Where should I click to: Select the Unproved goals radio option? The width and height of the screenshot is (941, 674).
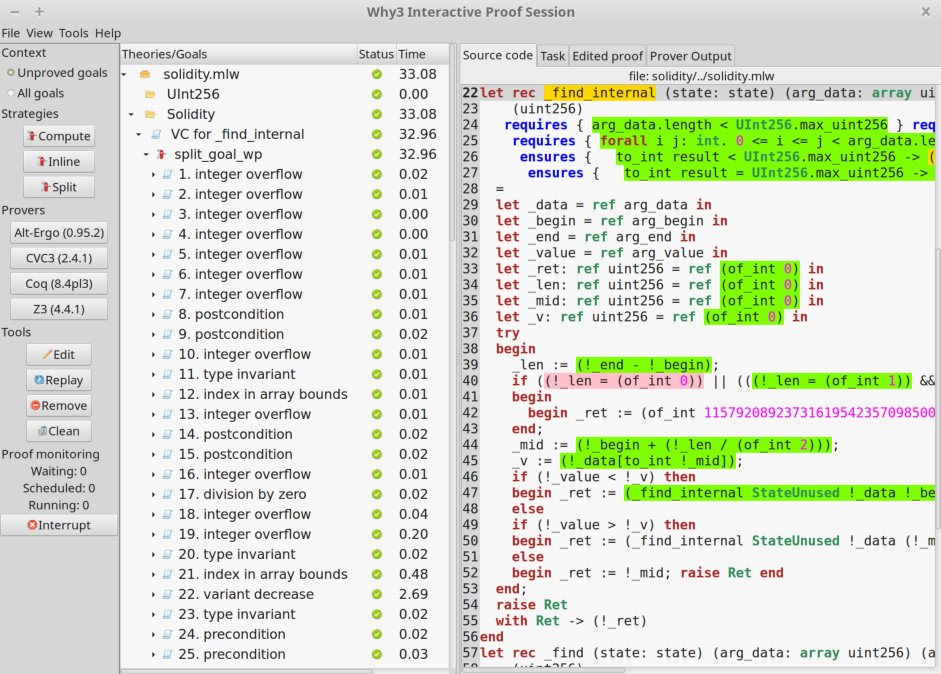pos(57,73)
